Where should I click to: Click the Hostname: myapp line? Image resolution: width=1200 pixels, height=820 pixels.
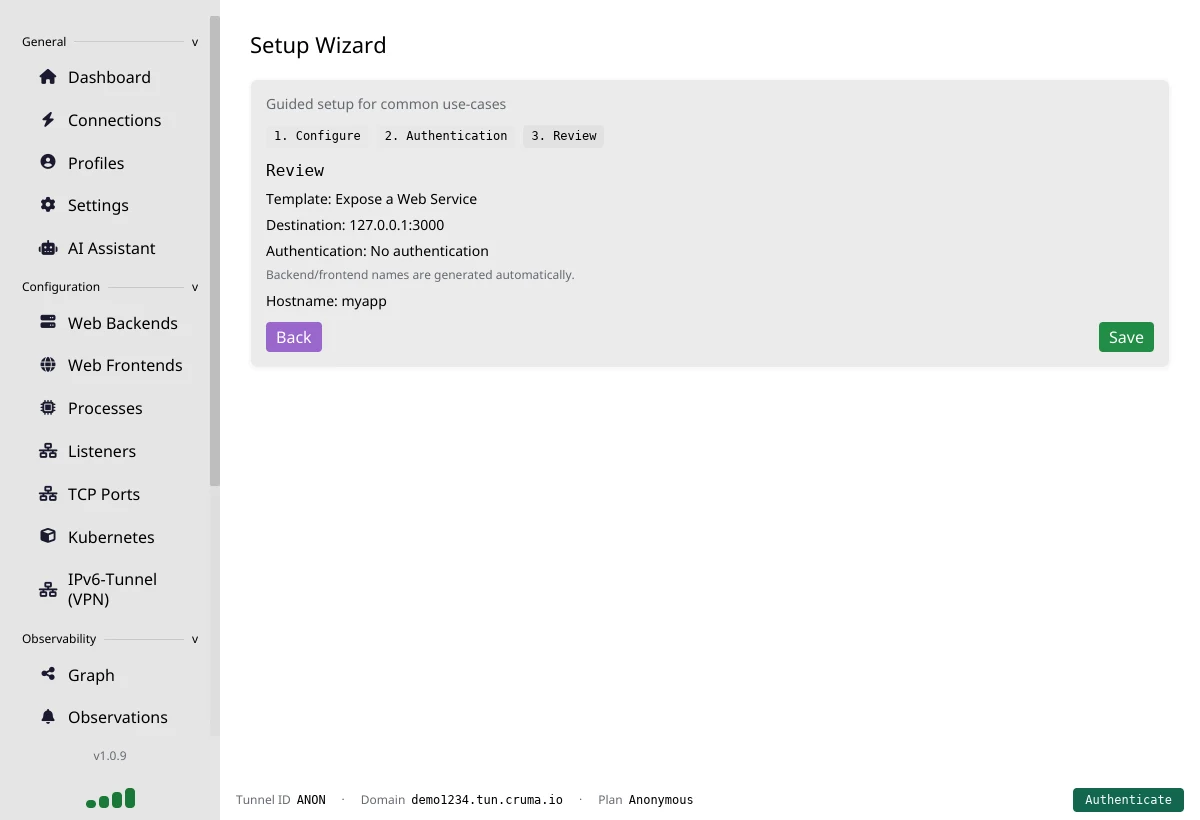coord(326,301)
